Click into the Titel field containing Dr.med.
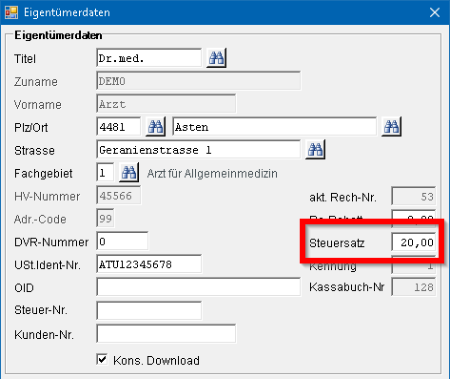This screenshot has height=379, width=450. tap(149, 58)
